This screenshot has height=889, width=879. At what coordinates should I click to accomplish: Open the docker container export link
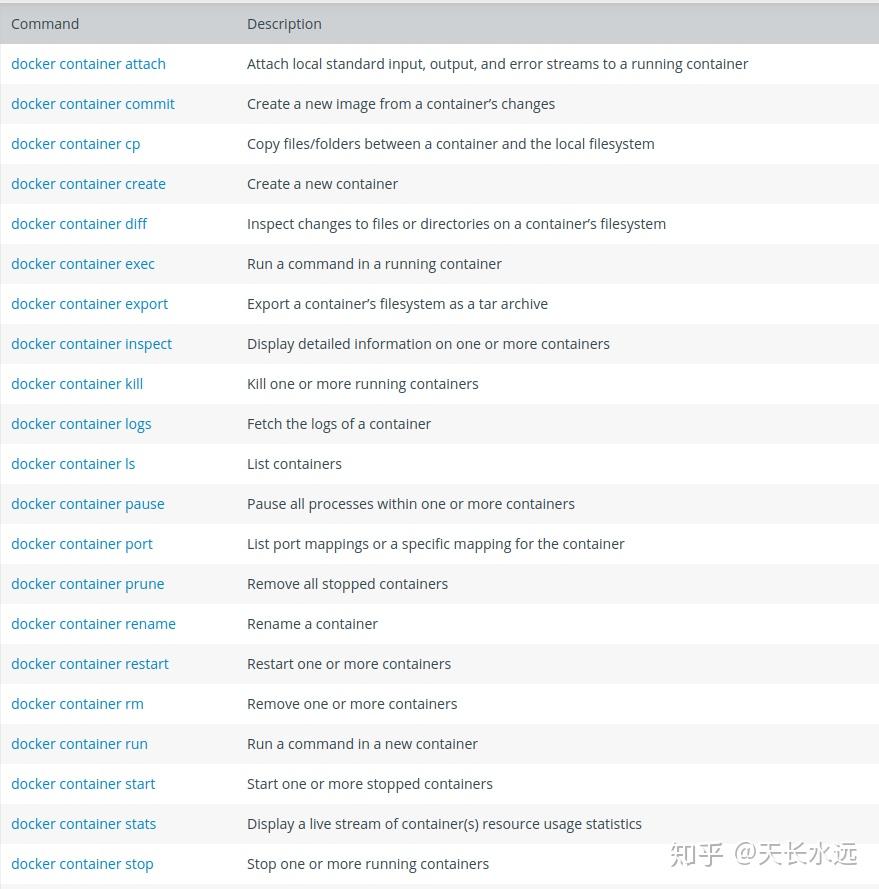tap(90, 304)
